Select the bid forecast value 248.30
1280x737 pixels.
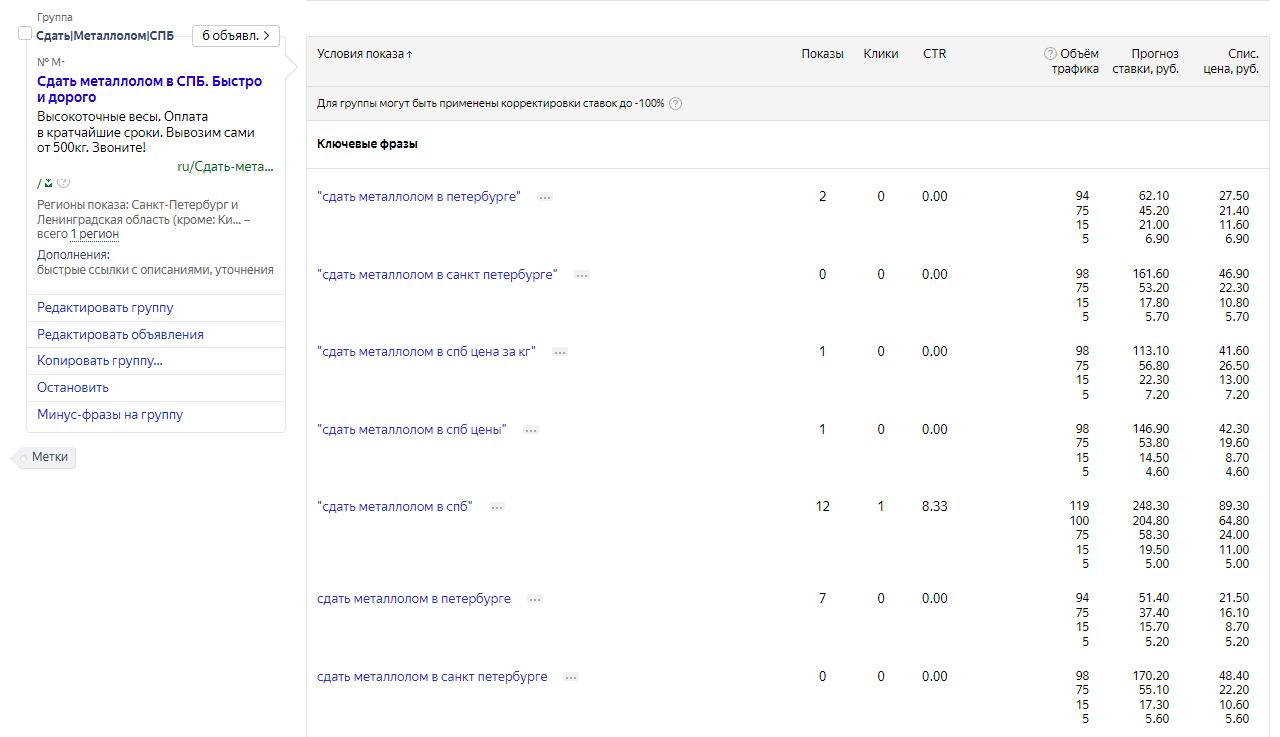1153,506
